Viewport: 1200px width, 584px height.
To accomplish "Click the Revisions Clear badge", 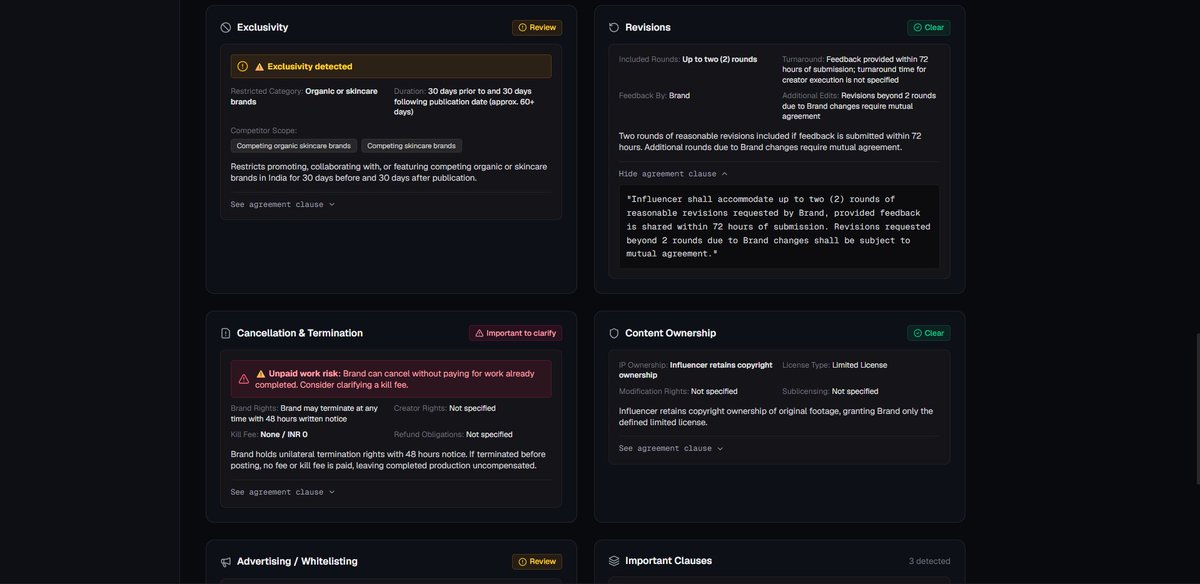I will [929, 28].
